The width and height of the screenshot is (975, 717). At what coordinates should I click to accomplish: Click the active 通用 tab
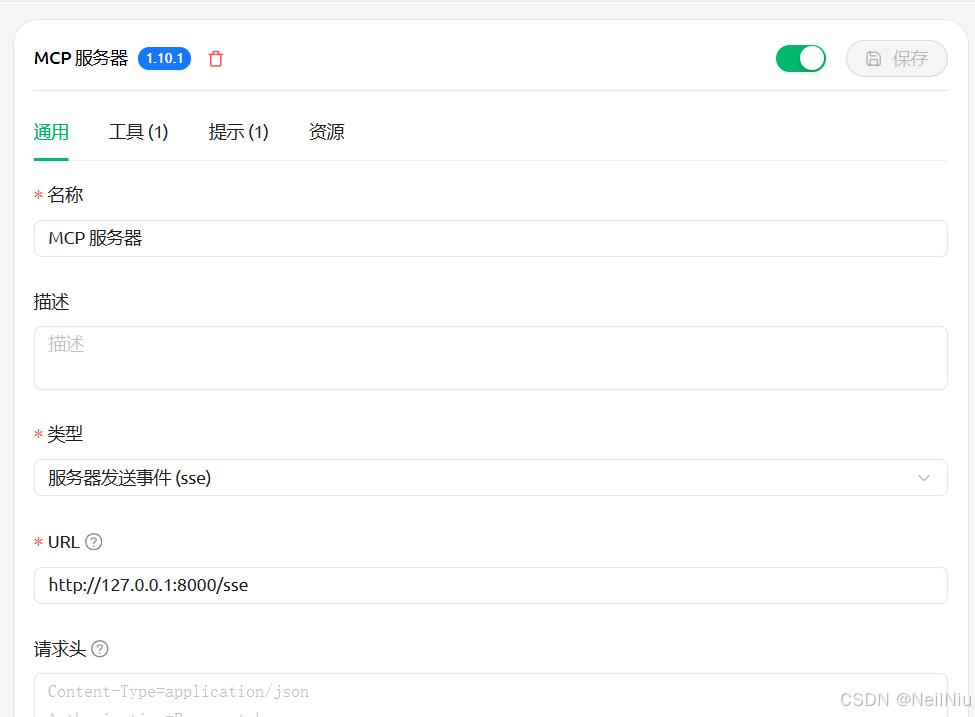[51, 131]
